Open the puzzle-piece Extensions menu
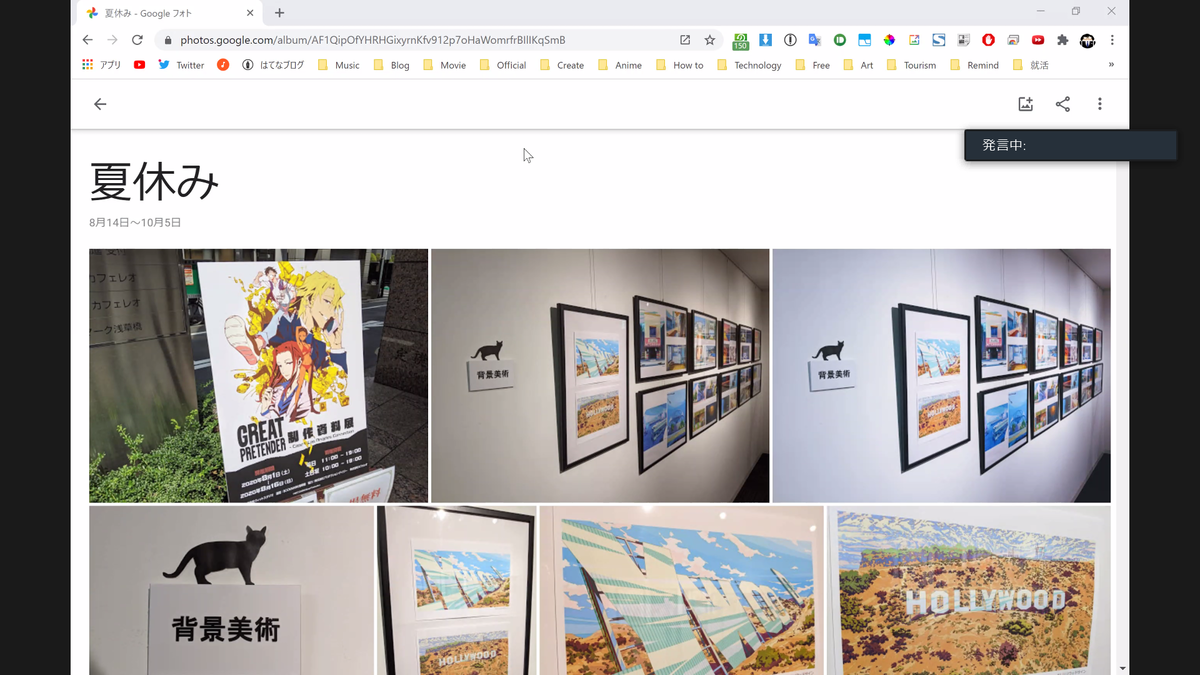1200x675 pixels. (x=1062, y=40)
